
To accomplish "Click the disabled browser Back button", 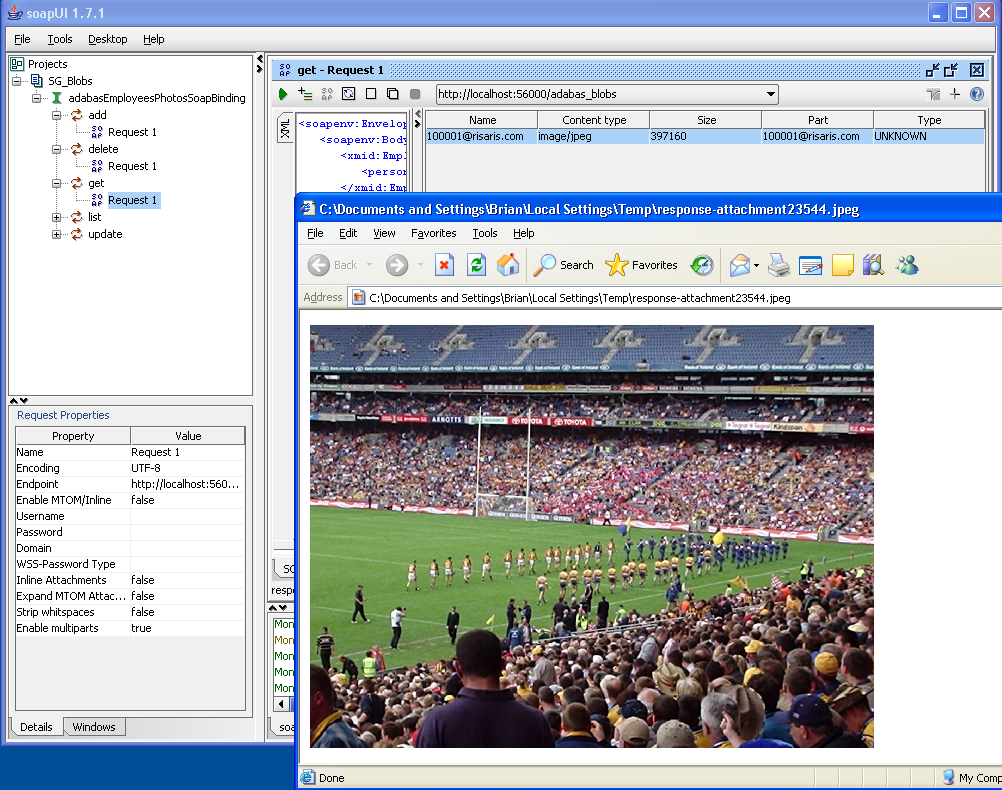I will (332, 265).
